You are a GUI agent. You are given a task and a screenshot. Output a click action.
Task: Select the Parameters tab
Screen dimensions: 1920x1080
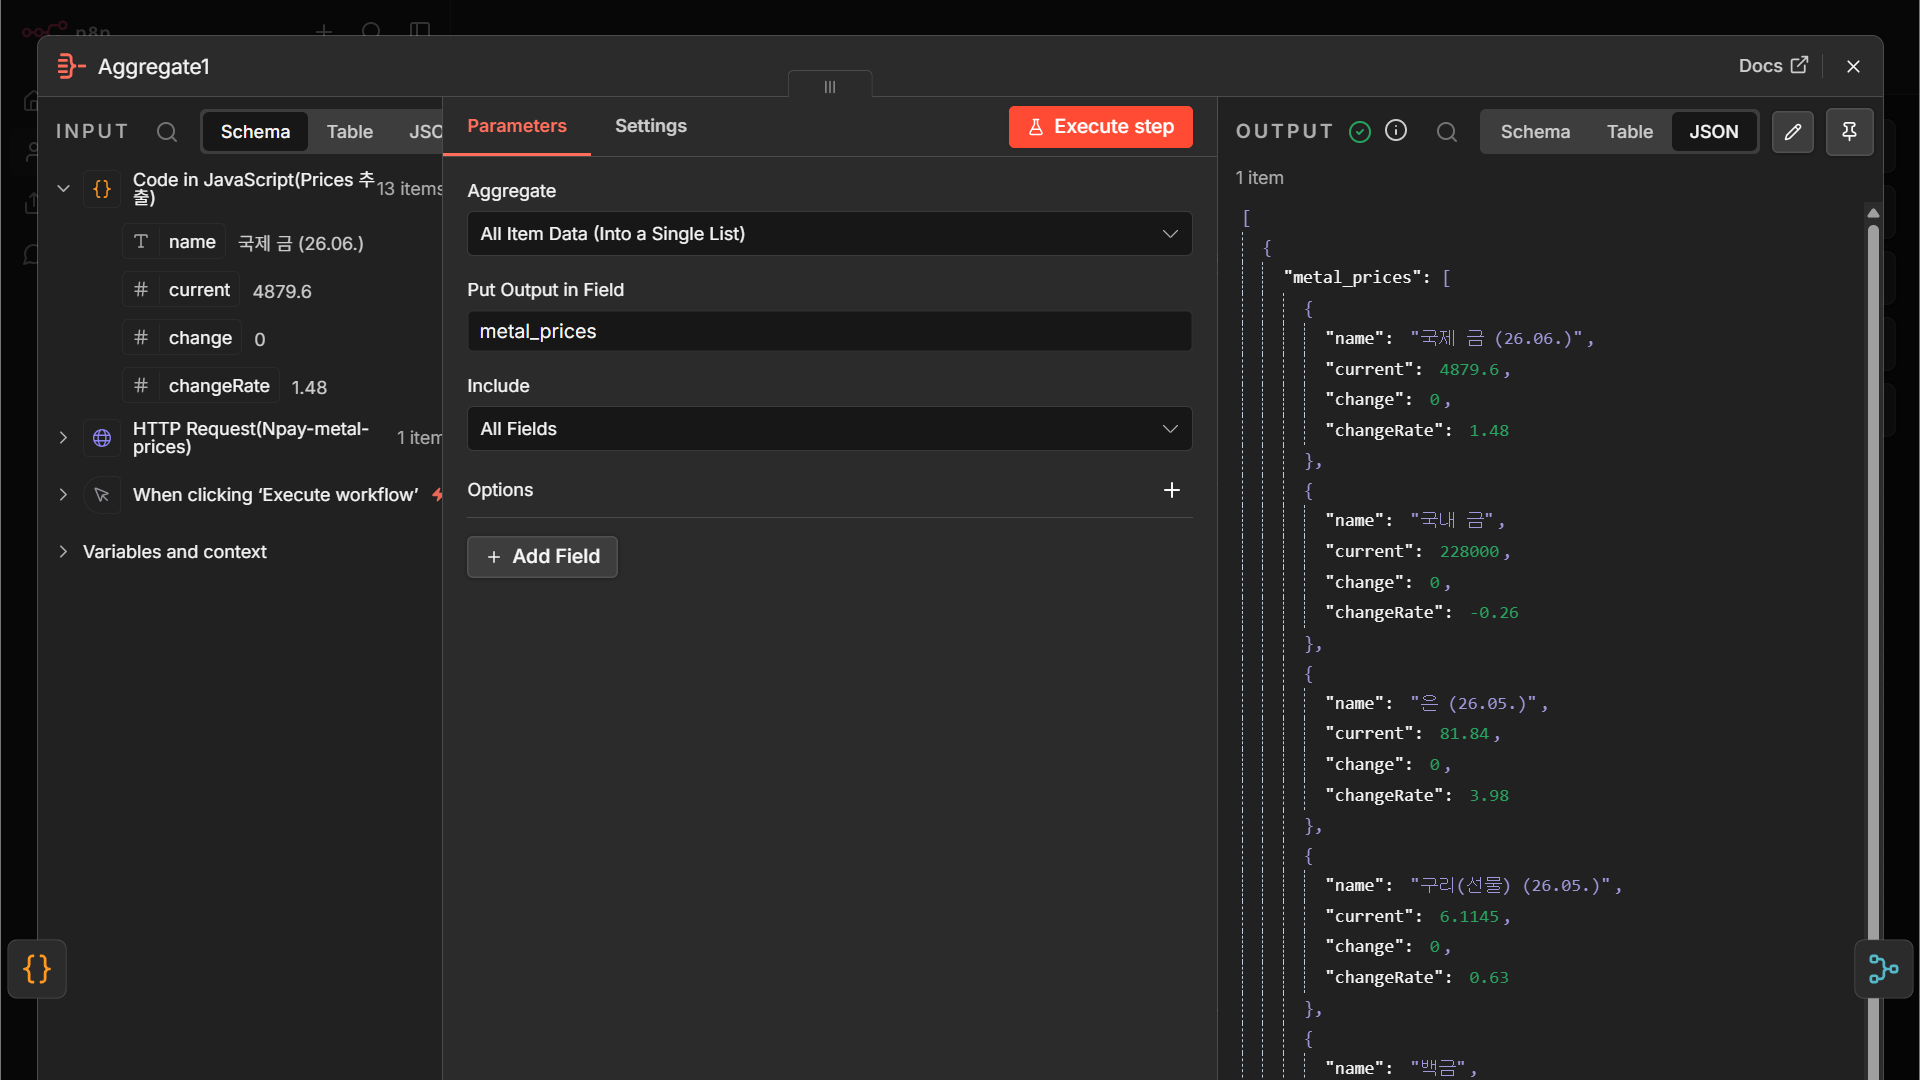(517, 126)
